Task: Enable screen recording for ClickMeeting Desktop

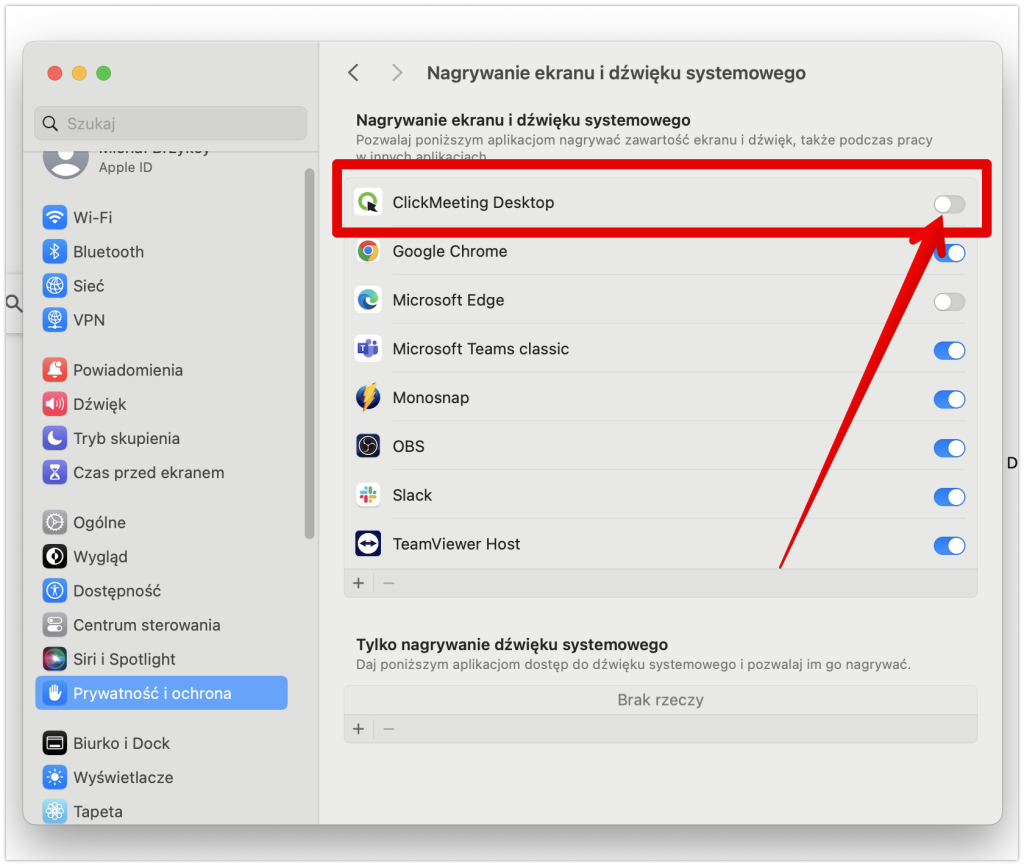Action: pos(950,204)
